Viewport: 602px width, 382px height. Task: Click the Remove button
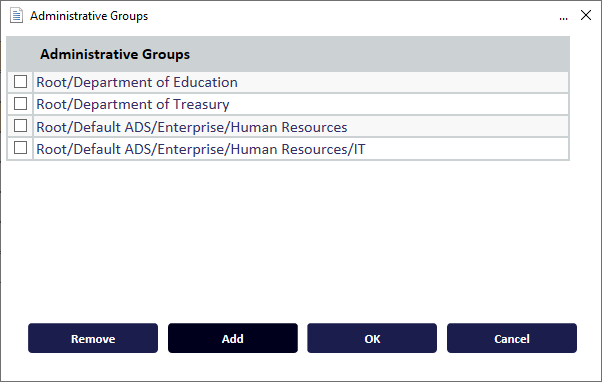coord(93,338)
